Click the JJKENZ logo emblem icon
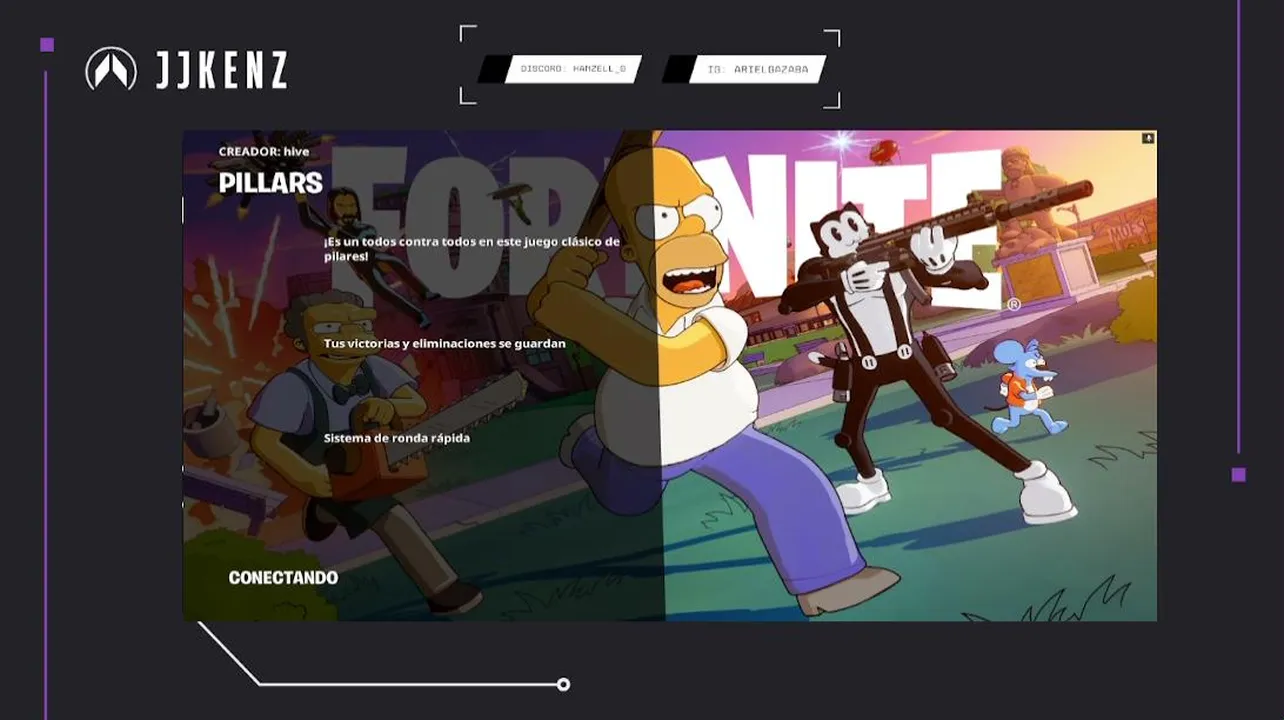1284x720 pixels. (111, 69)
